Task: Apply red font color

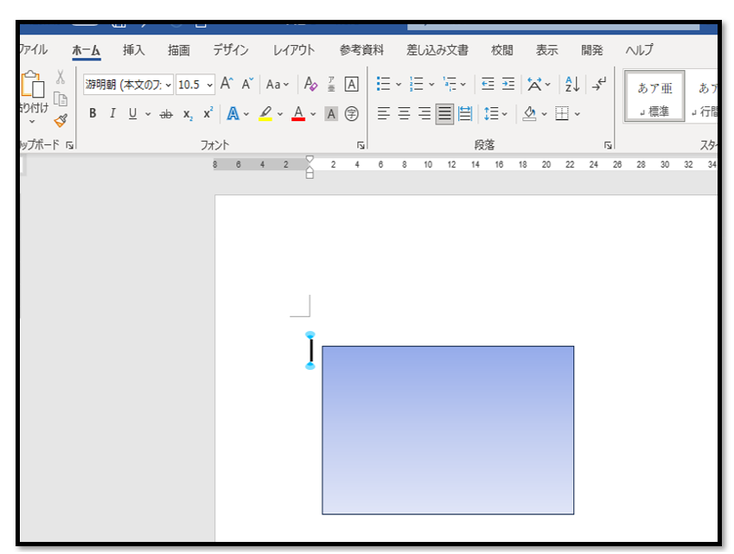Action: click(298, 114)
